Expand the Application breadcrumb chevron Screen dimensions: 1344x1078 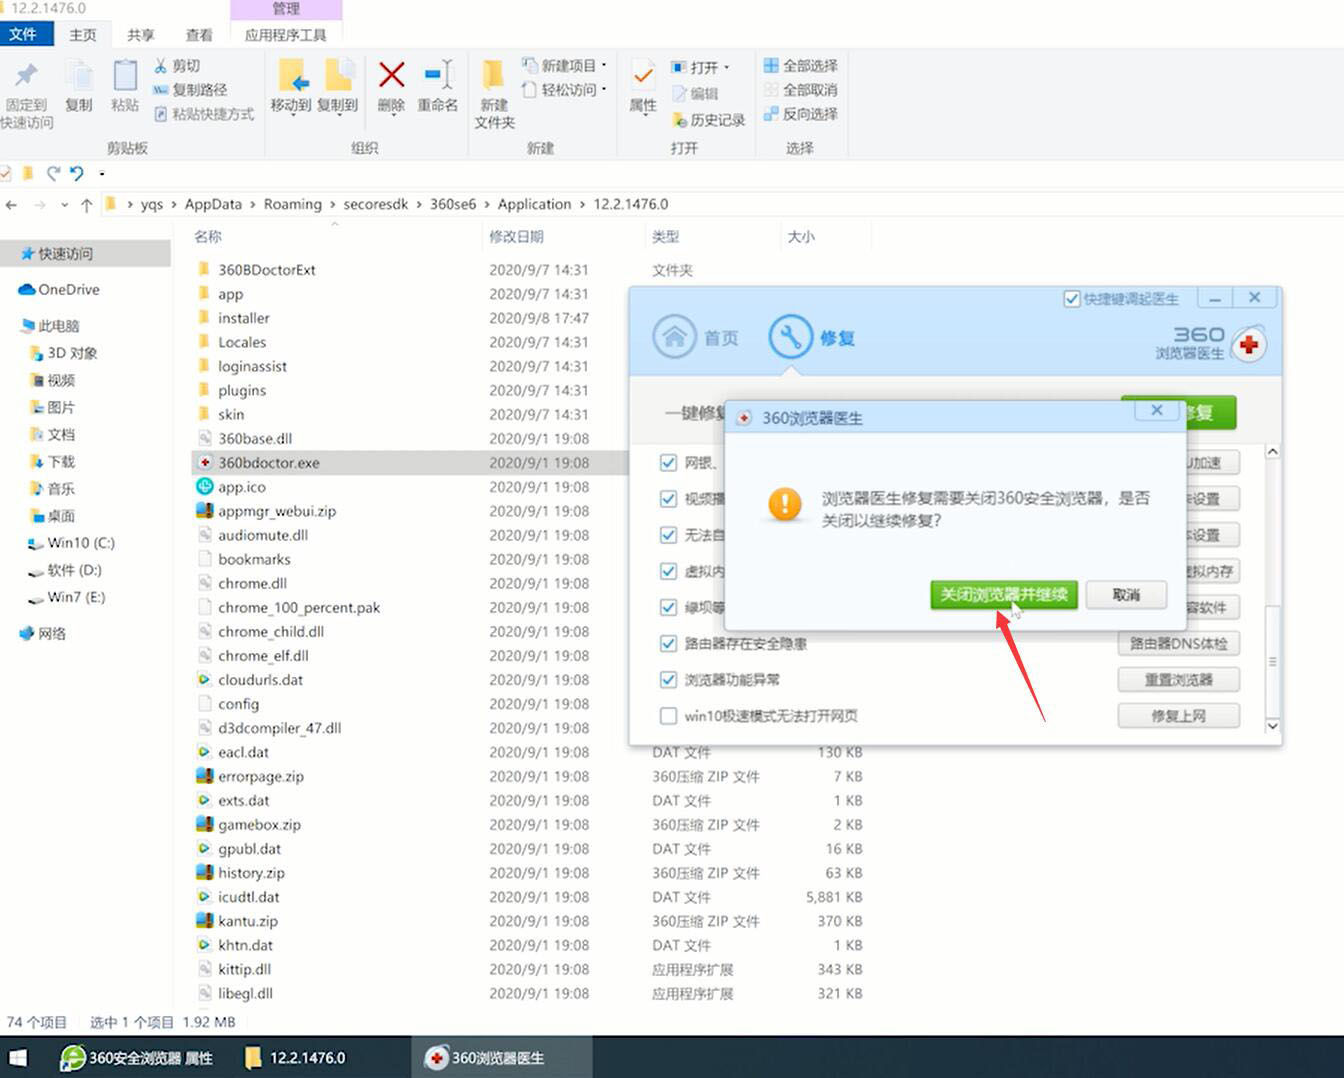(x=583, y=205)
